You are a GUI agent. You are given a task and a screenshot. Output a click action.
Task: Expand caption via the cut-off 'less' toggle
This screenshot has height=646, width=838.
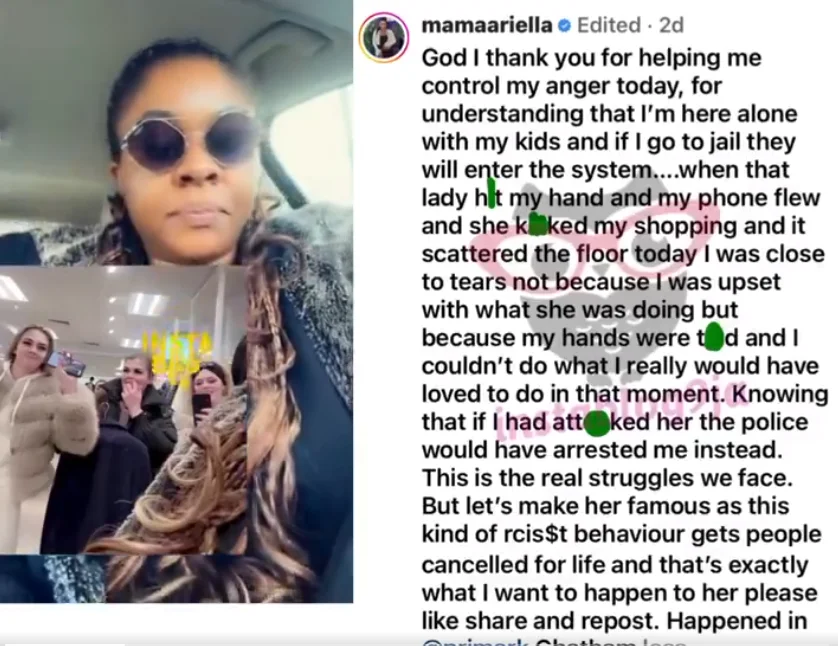(x=664, y=642)
